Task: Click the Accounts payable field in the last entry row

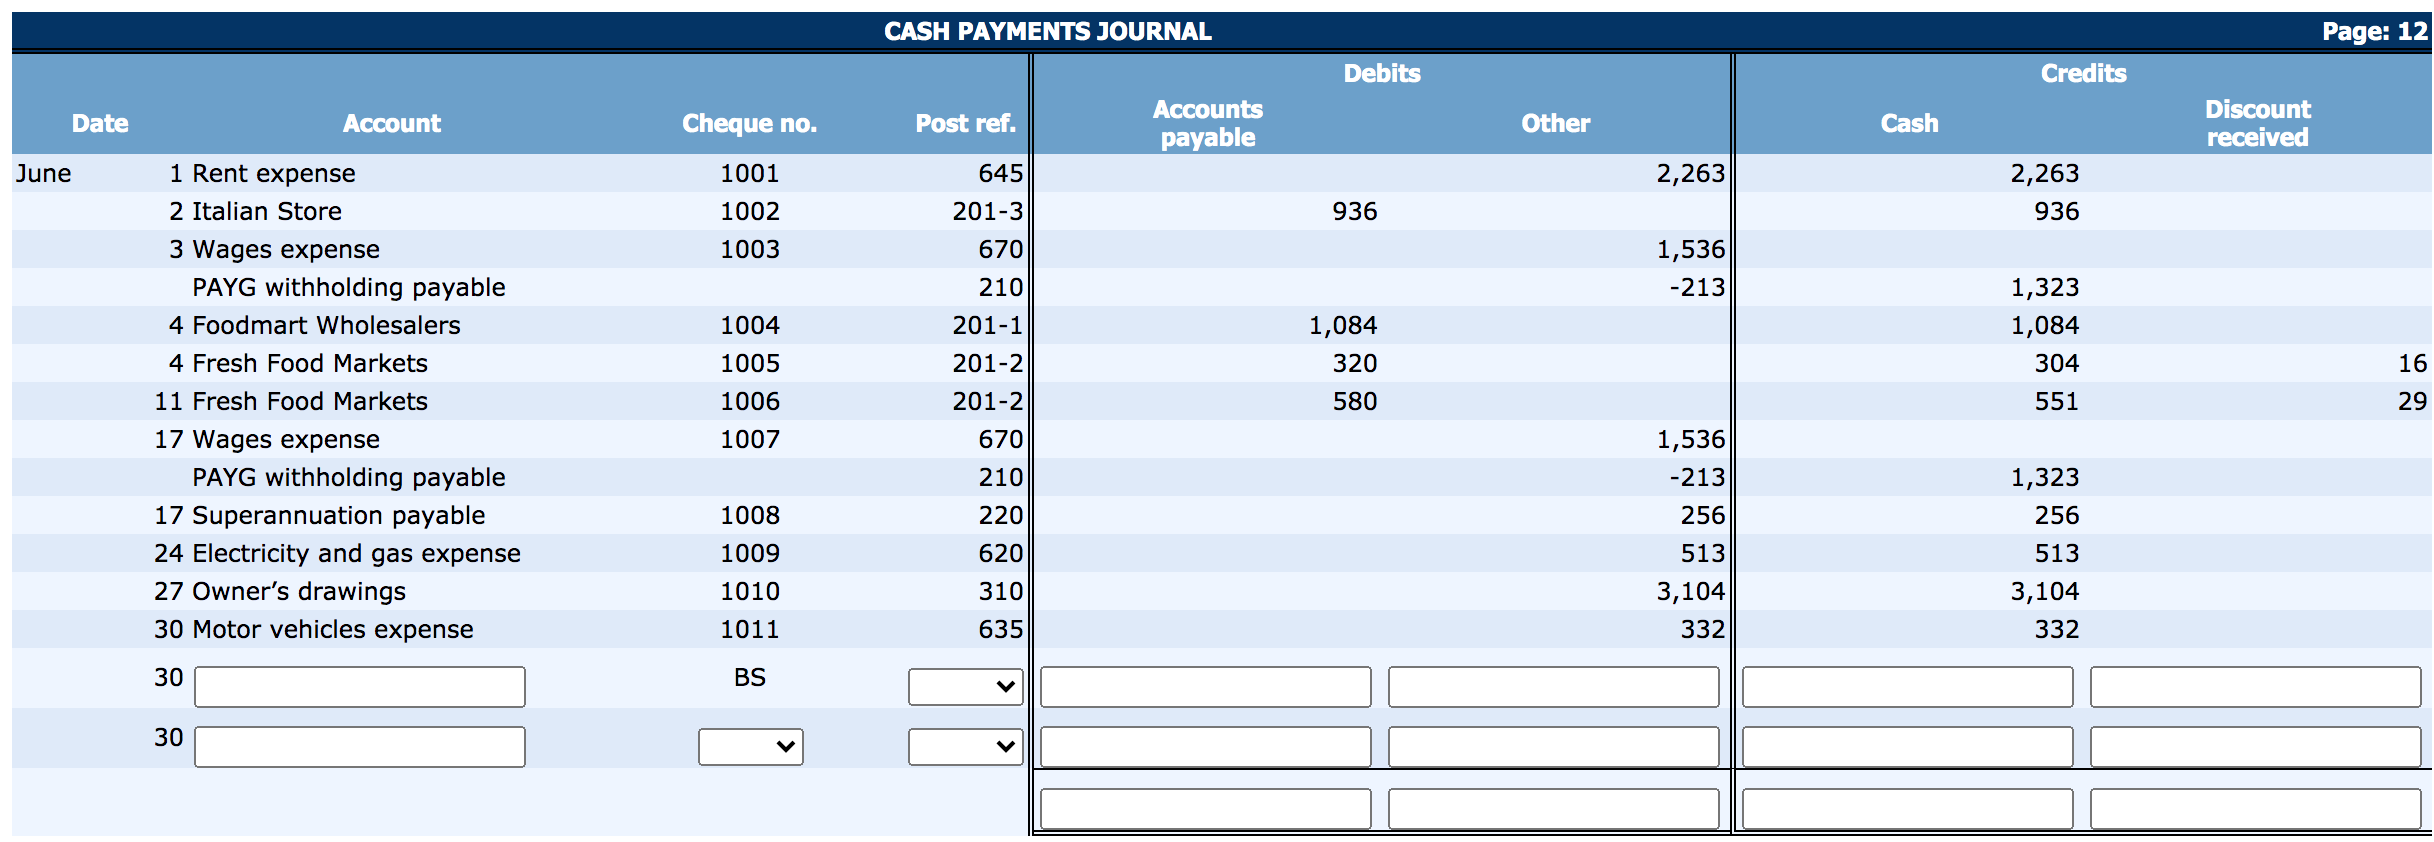Action: tap(1206, 747)
